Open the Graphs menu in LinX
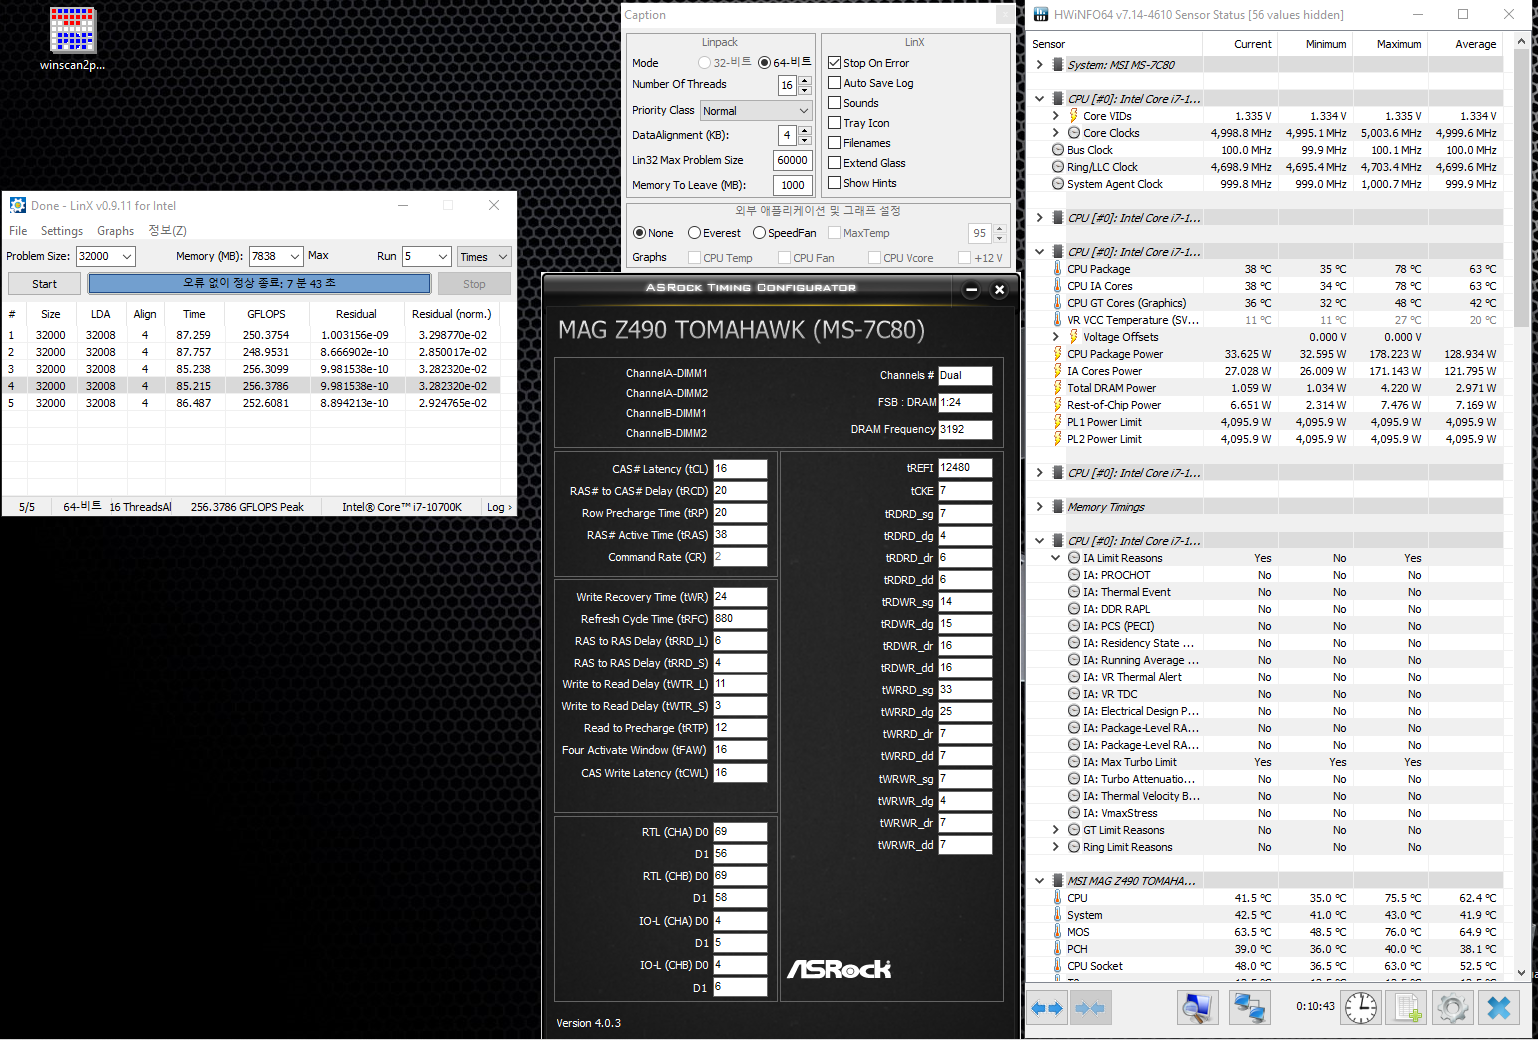Viewport: 1538px width, 1040px height. pyautogui.click(x=115, y=231)
